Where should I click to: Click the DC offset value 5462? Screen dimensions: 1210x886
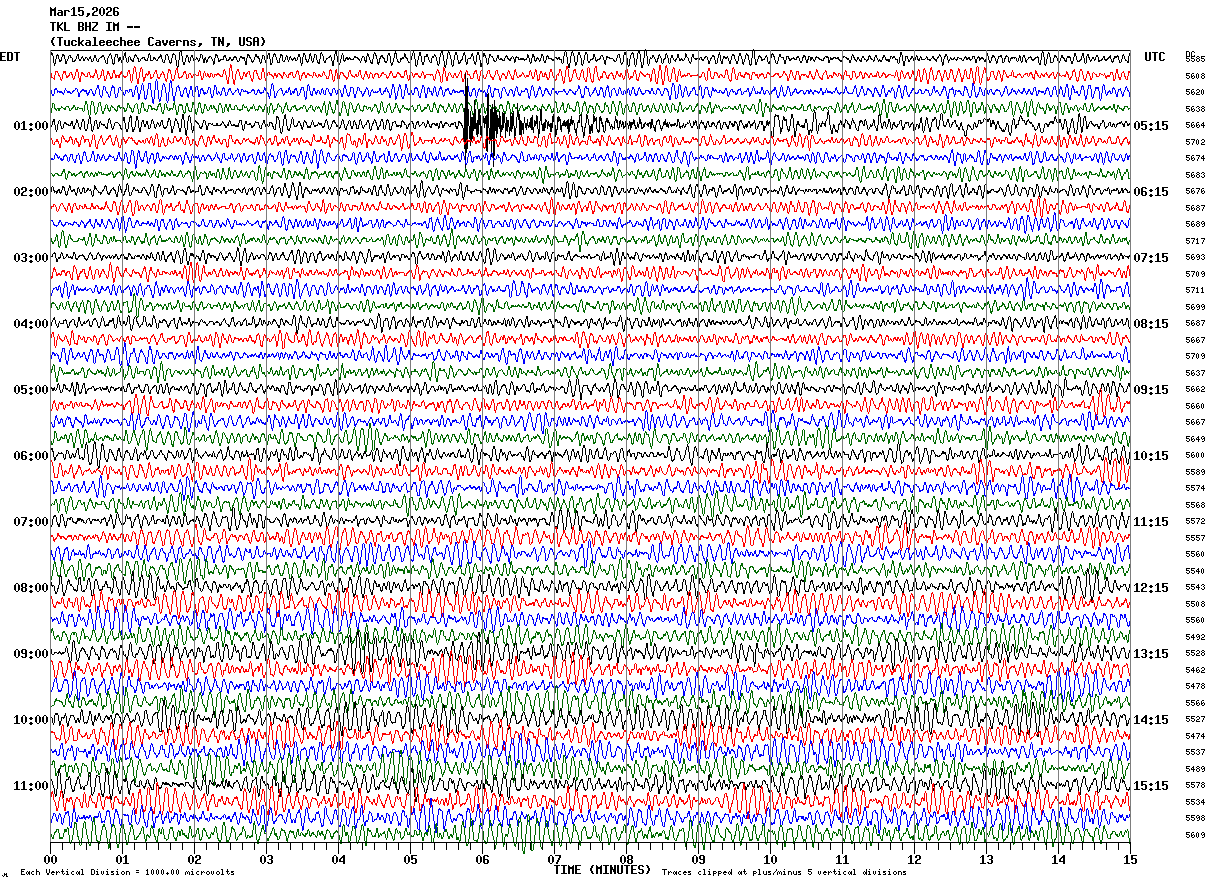pyautogui.click(x=1195, y=670)
